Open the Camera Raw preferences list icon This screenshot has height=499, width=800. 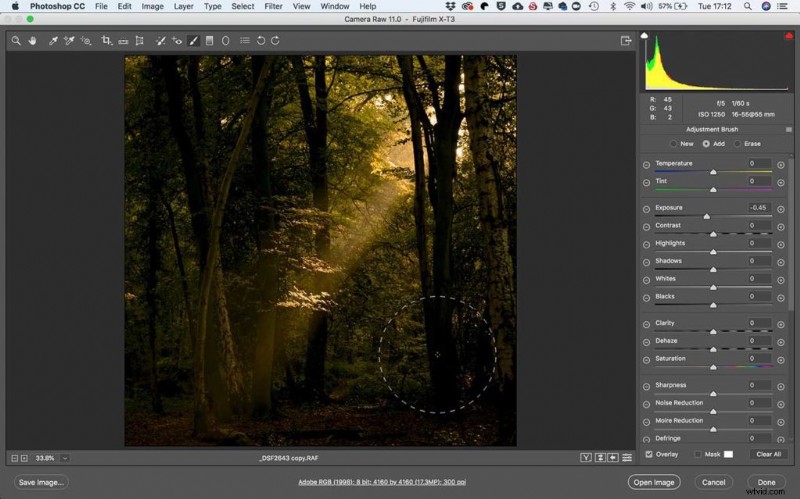click(x=245, y=40)
